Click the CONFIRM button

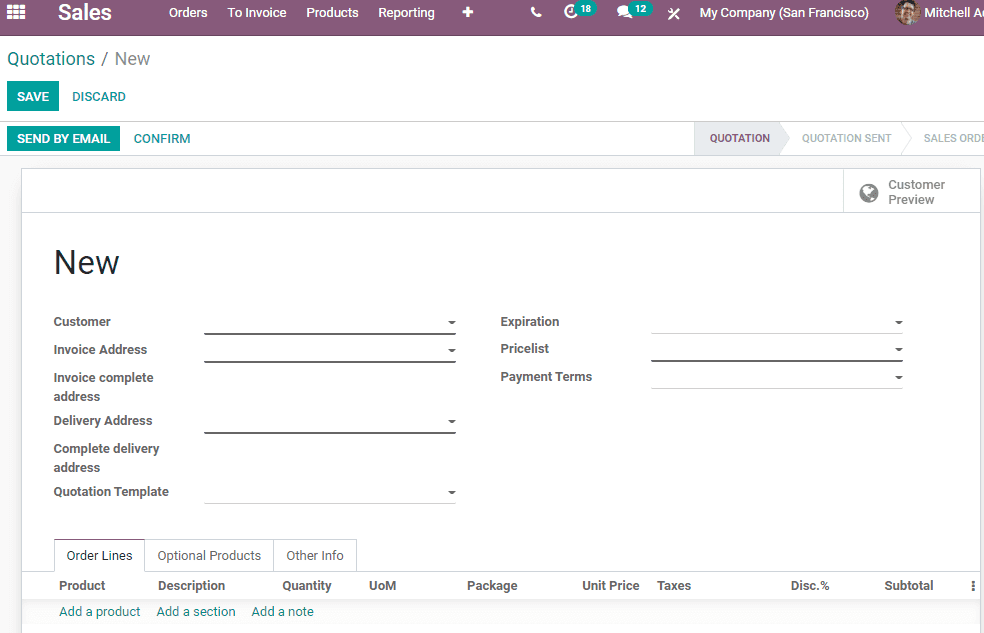(x=162, y=139)
